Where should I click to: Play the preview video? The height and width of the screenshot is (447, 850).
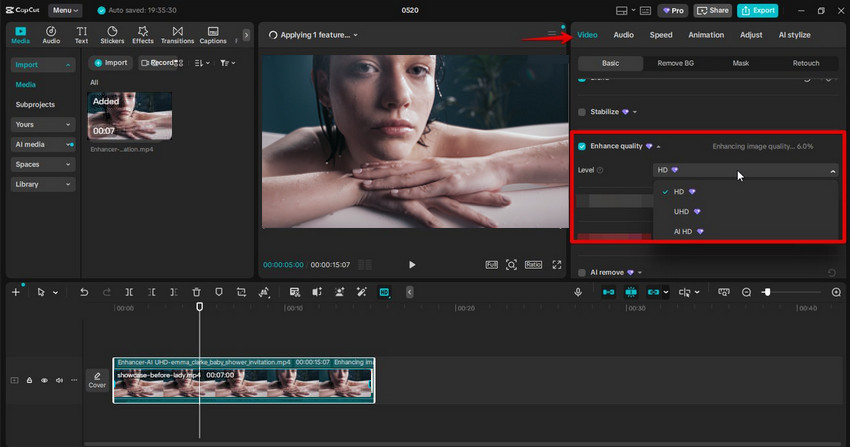pos(412,264)
